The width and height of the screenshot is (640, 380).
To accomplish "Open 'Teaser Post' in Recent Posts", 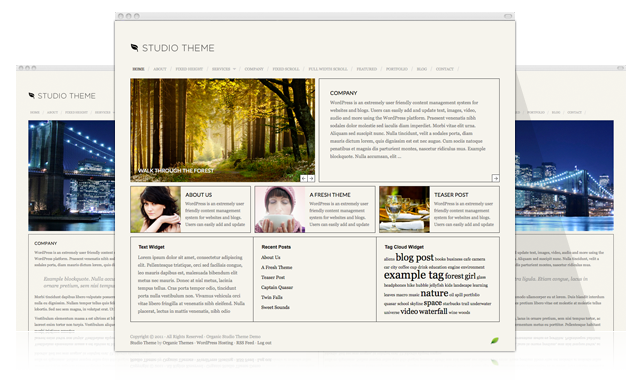I will click(x=273, y=277).
